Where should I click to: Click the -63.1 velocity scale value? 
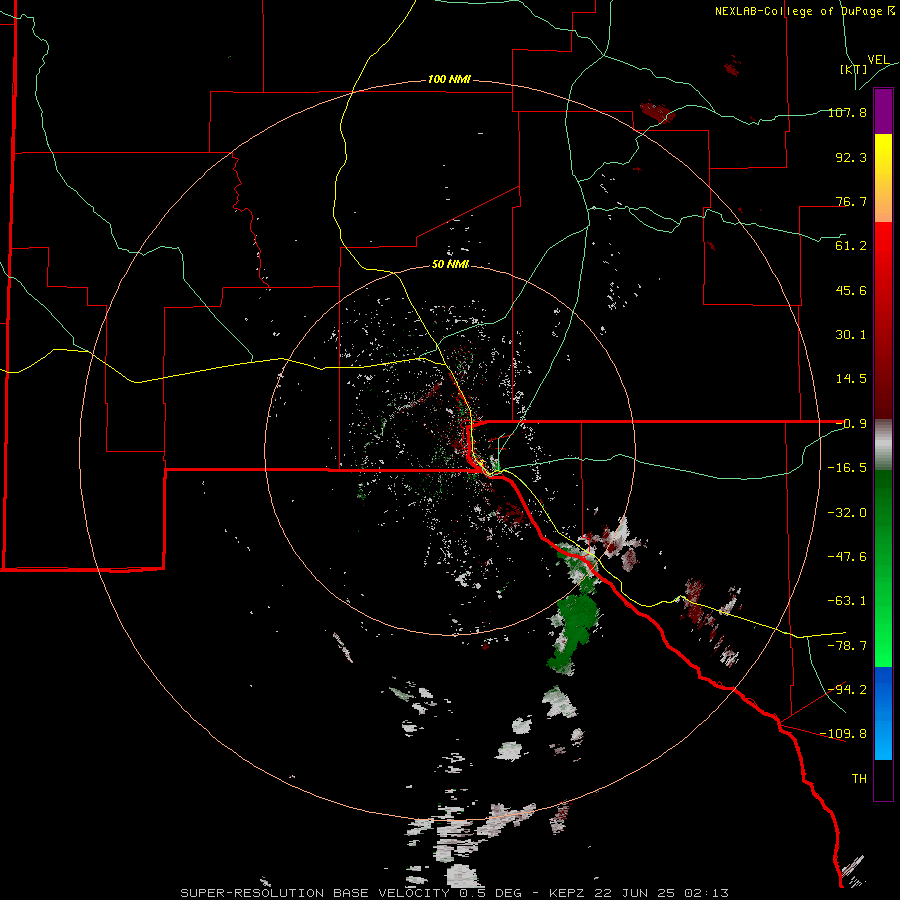coord(847,600)
